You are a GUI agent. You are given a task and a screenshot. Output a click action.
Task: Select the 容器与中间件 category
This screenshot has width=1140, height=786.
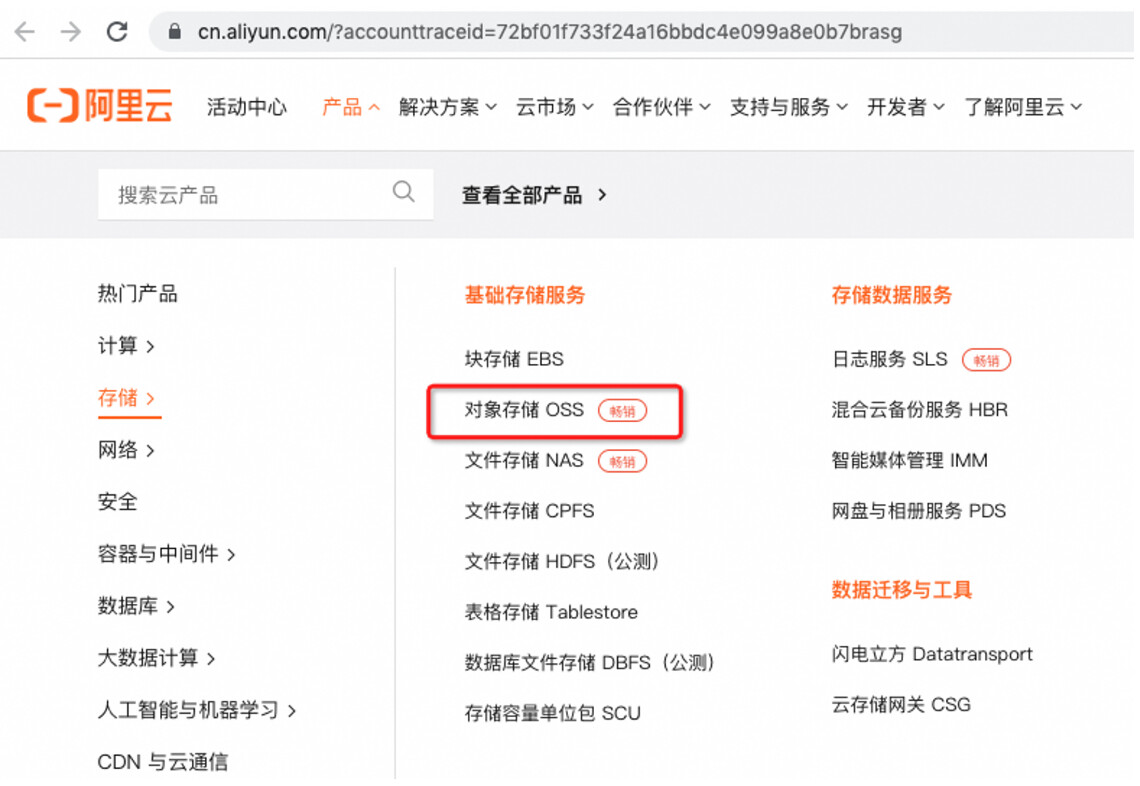[x=166, y=554]
